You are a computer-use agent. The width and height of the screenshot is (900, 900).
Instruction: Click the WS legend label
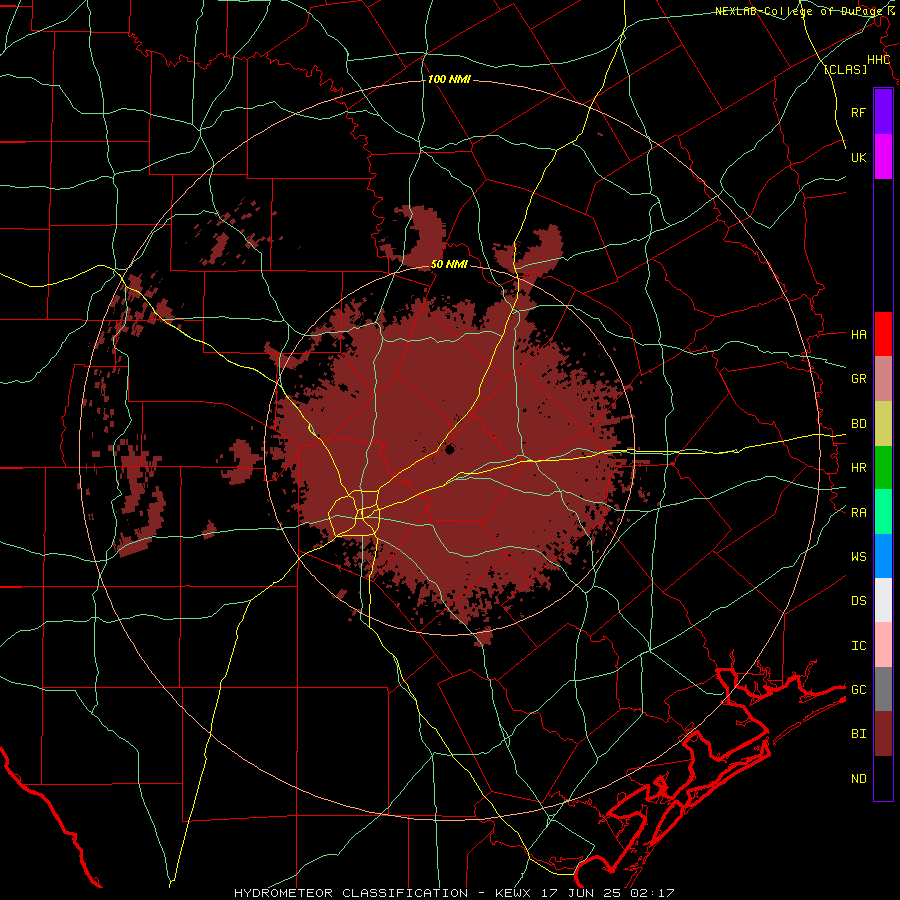click(x=858, y=557)
